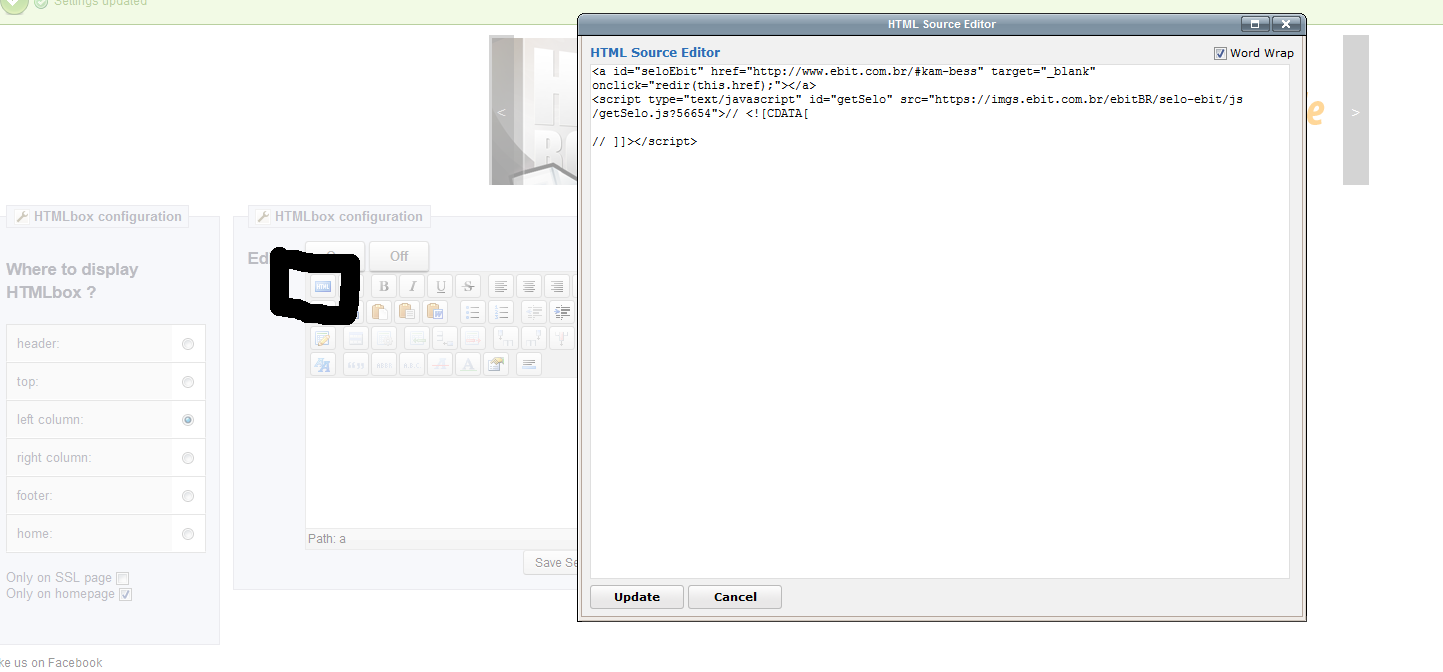Switch the editor Off
Image resolution: width=1443 pixels, height=672 pixels.
(x=399, y=256)
